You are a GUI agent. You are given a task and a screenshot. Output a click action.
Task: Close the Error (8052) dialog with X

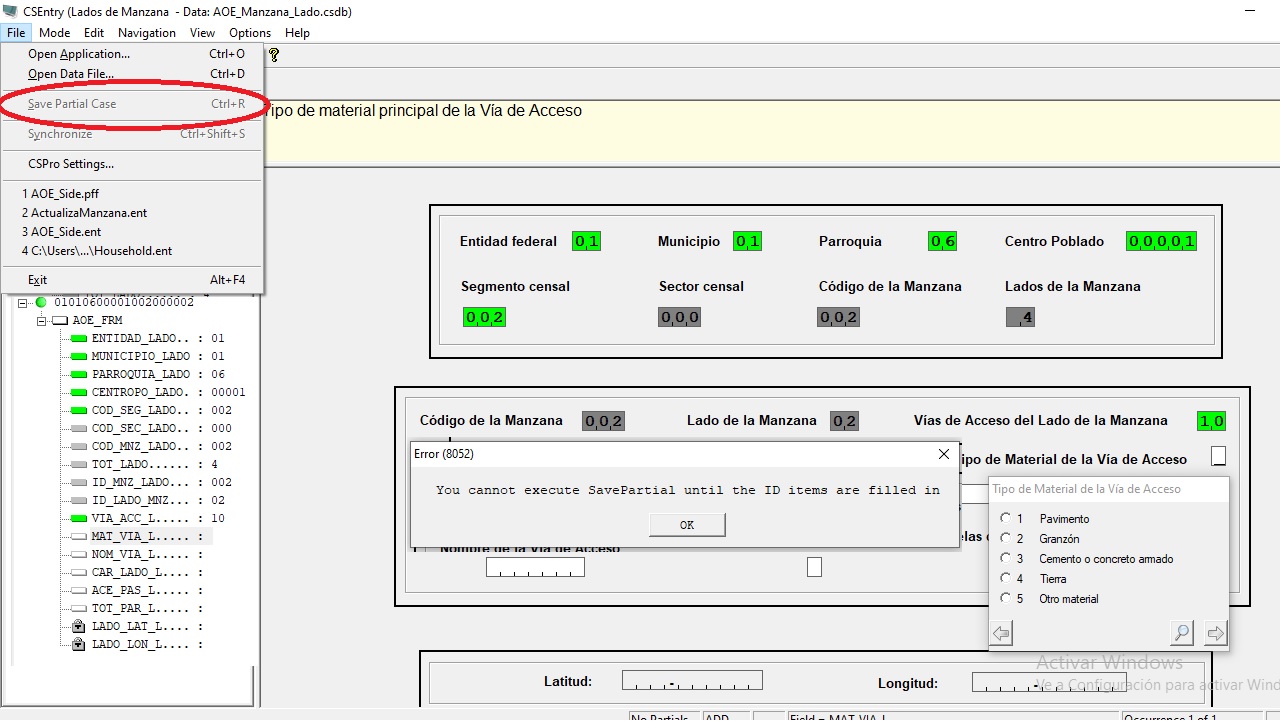click(943, 454)
